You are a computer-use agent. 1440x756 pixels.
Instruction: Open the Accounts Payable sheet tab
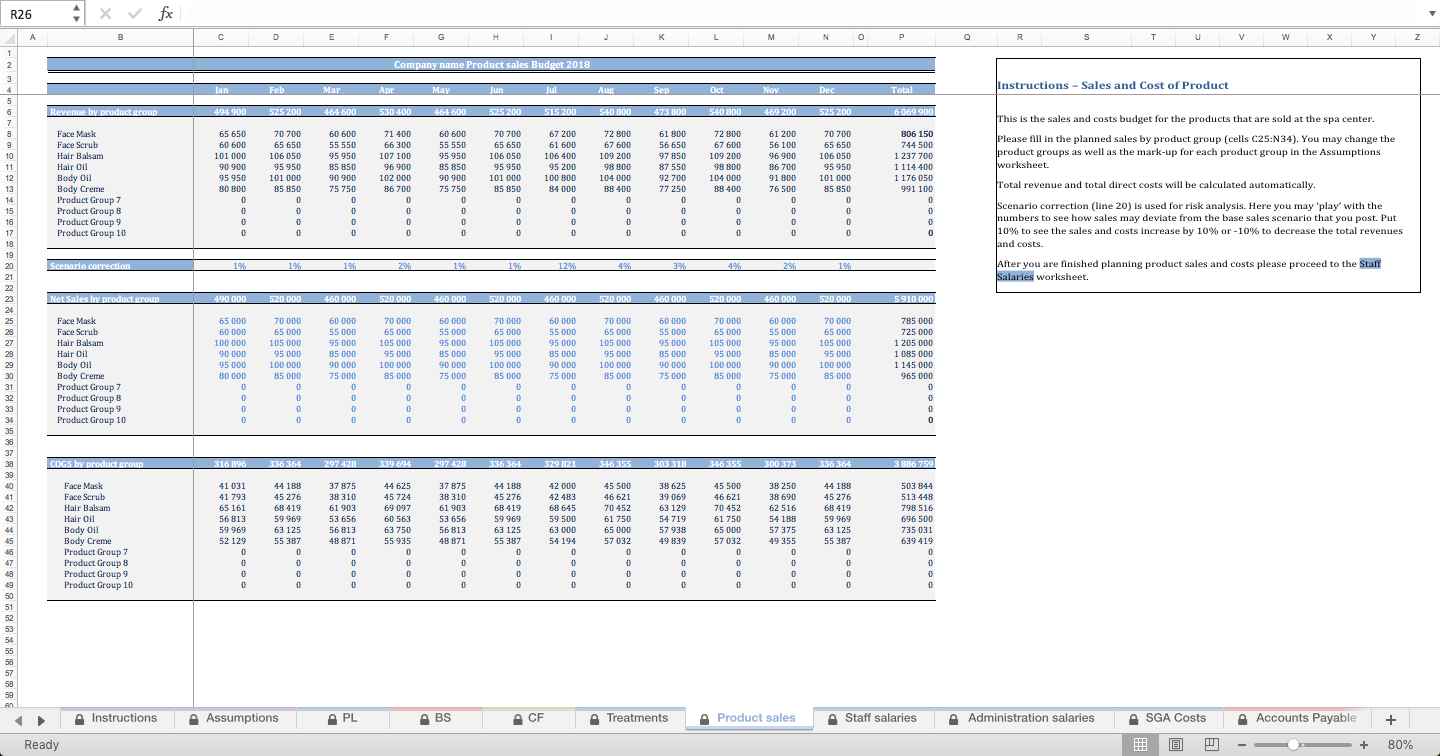coord(1298,718)
